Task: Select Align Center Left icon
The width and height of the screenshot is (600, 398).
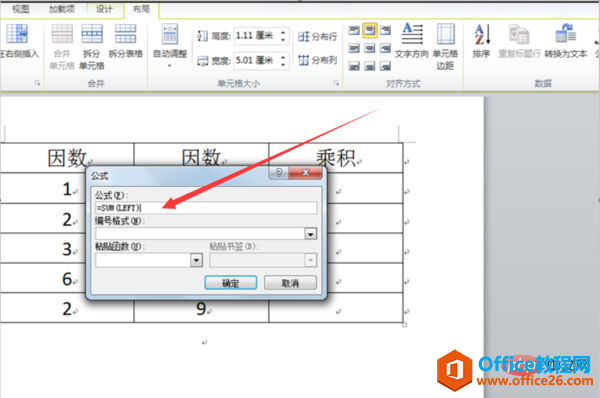Action: [354, 48]
